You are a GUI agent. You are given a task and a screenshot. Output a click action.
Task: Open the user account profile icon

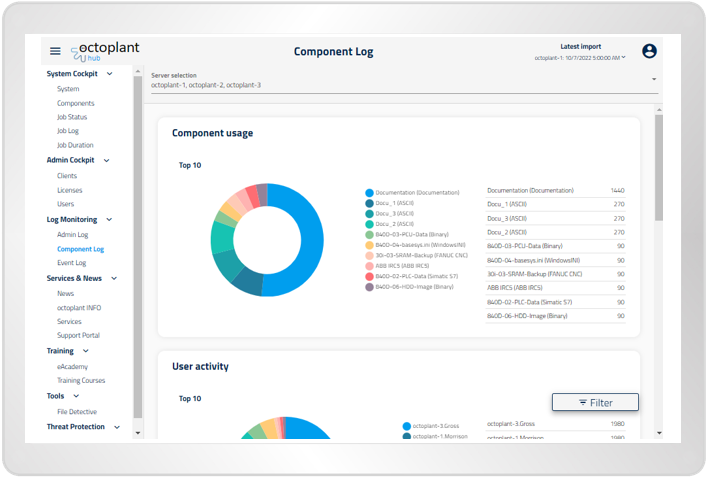(x=649, y=51)
